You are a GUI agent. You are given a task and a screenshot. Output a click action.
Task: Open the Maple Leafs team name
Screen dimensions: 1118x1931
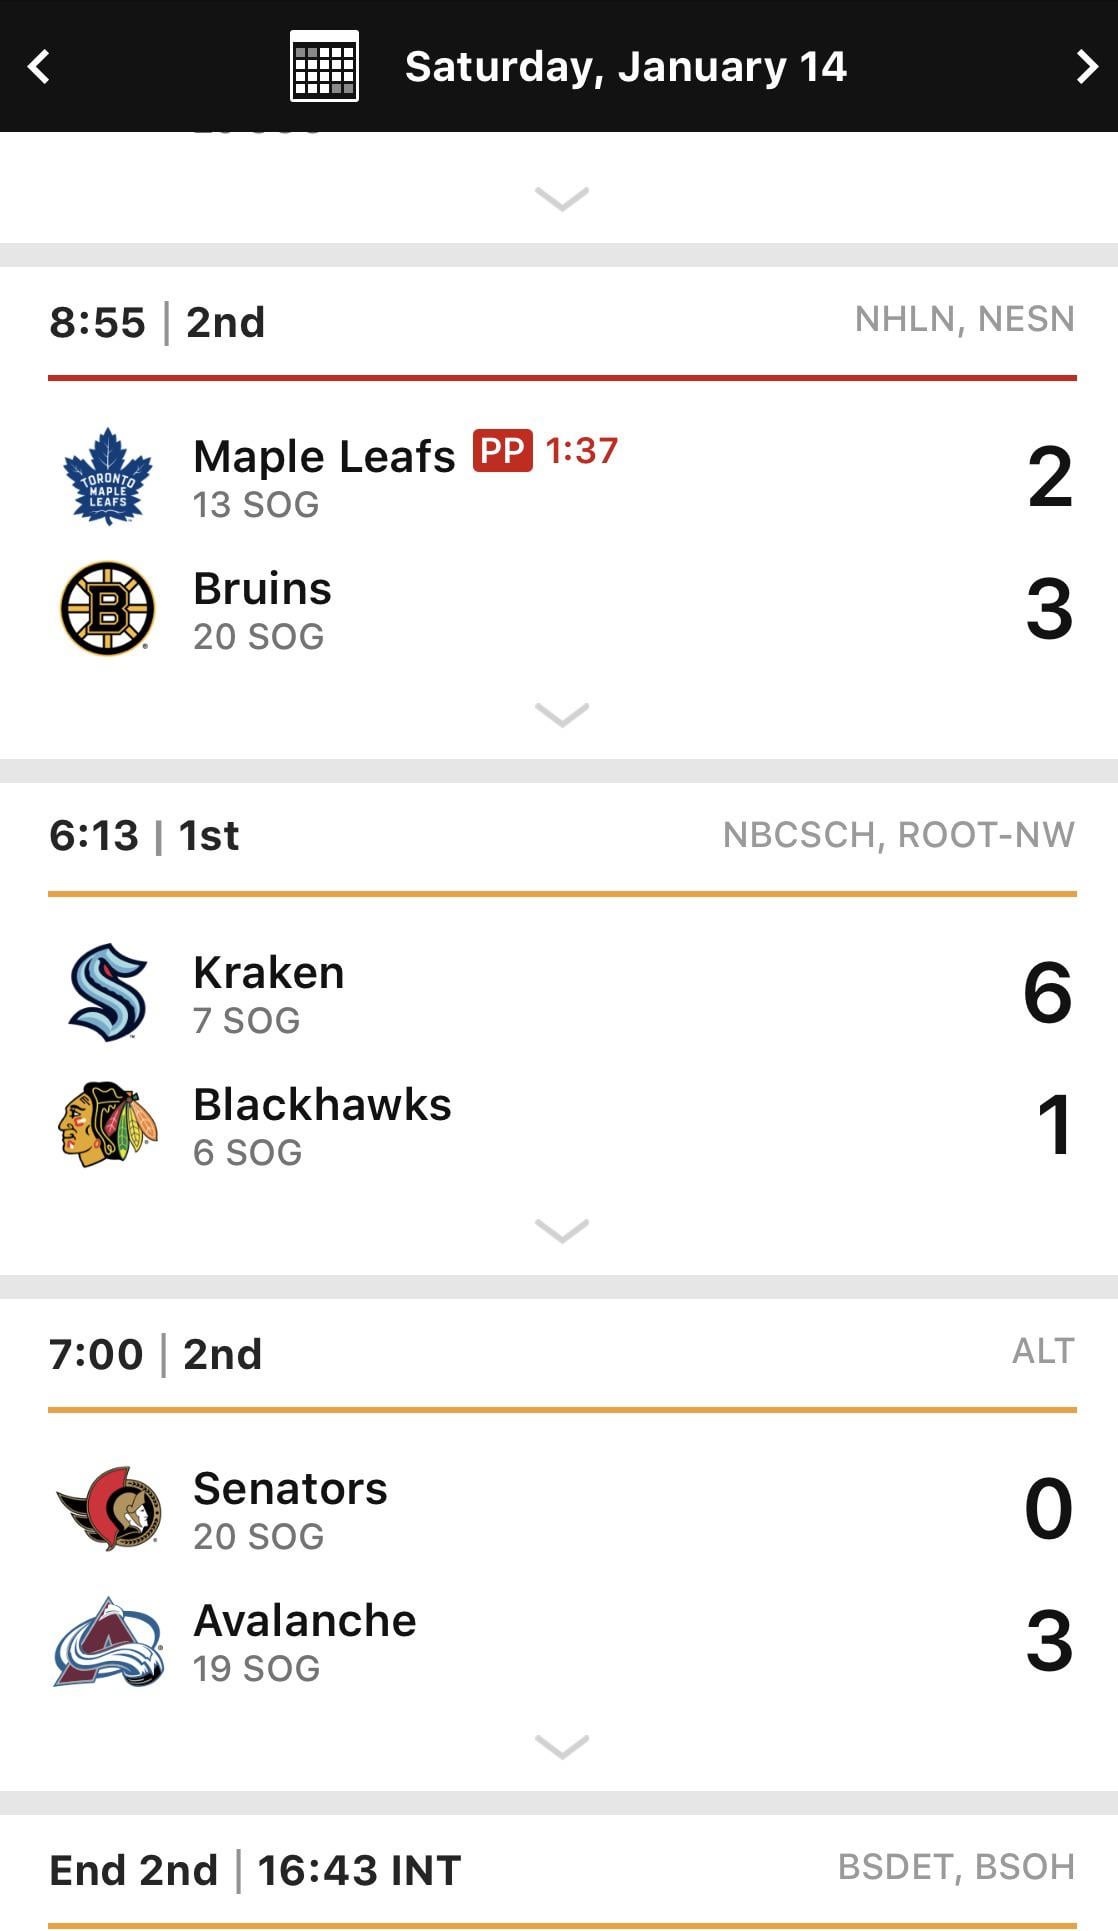coord(324,456)
